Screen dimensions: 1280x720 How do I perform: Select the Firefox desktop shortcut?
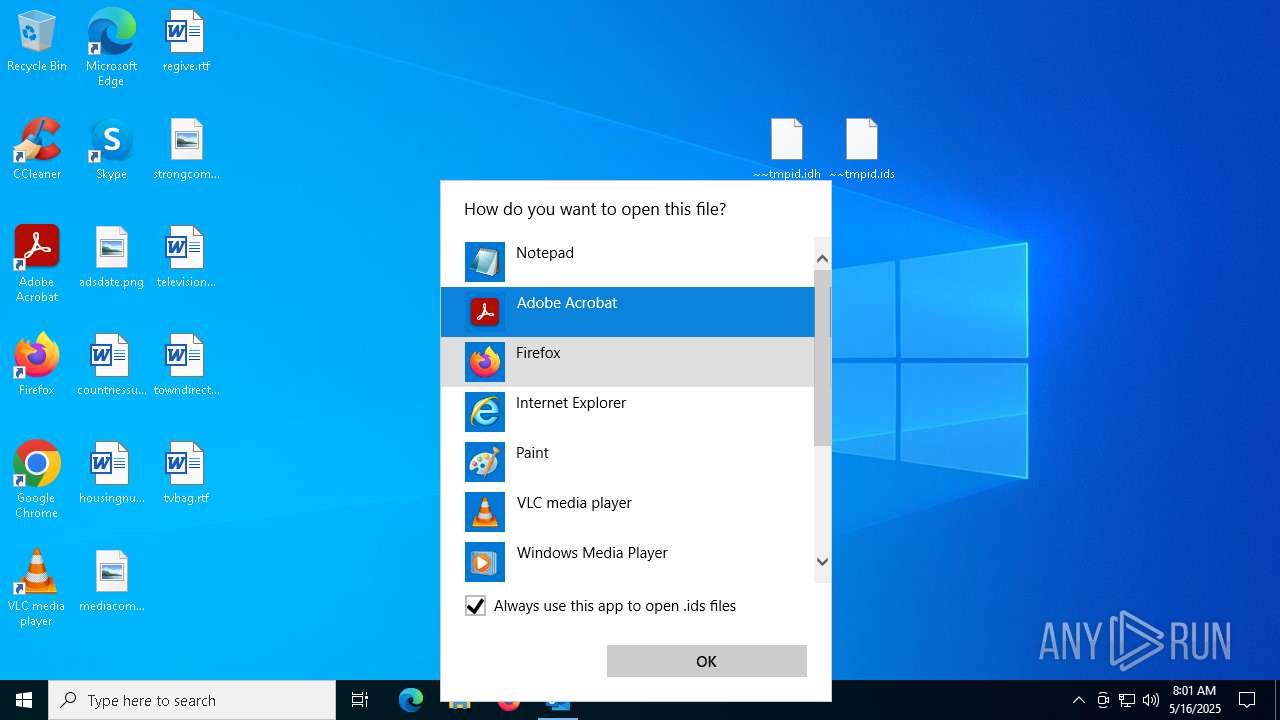[x=37, y=366]
